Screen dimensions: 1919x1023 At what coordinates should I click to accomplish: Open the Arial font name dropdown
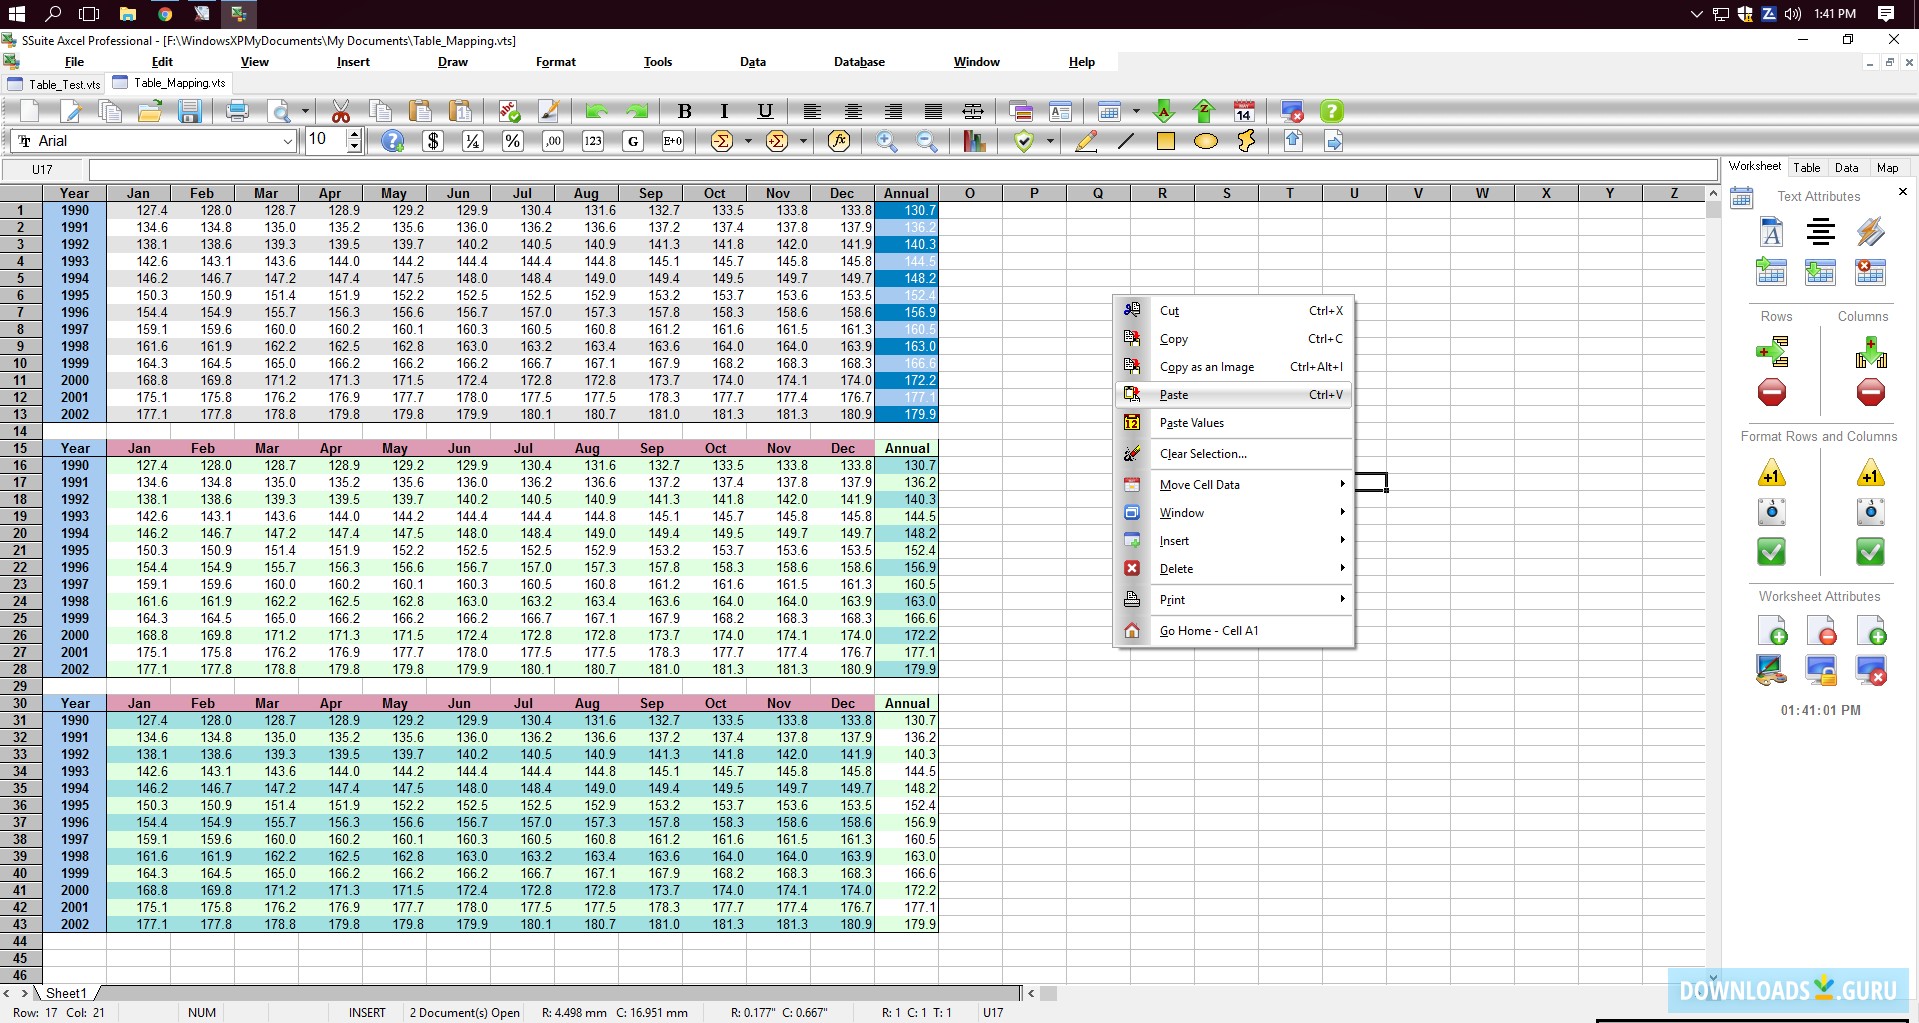point(289,141)
